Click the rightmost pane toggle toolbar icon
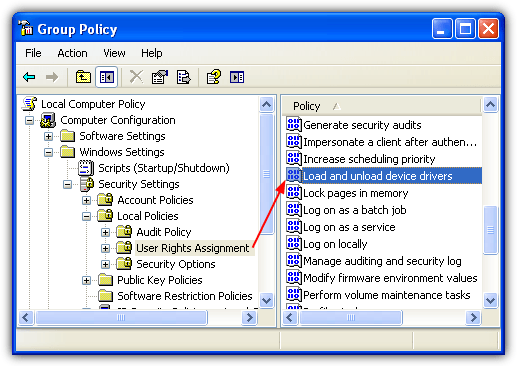Screen dimensions: 517x366 (237, 77)
